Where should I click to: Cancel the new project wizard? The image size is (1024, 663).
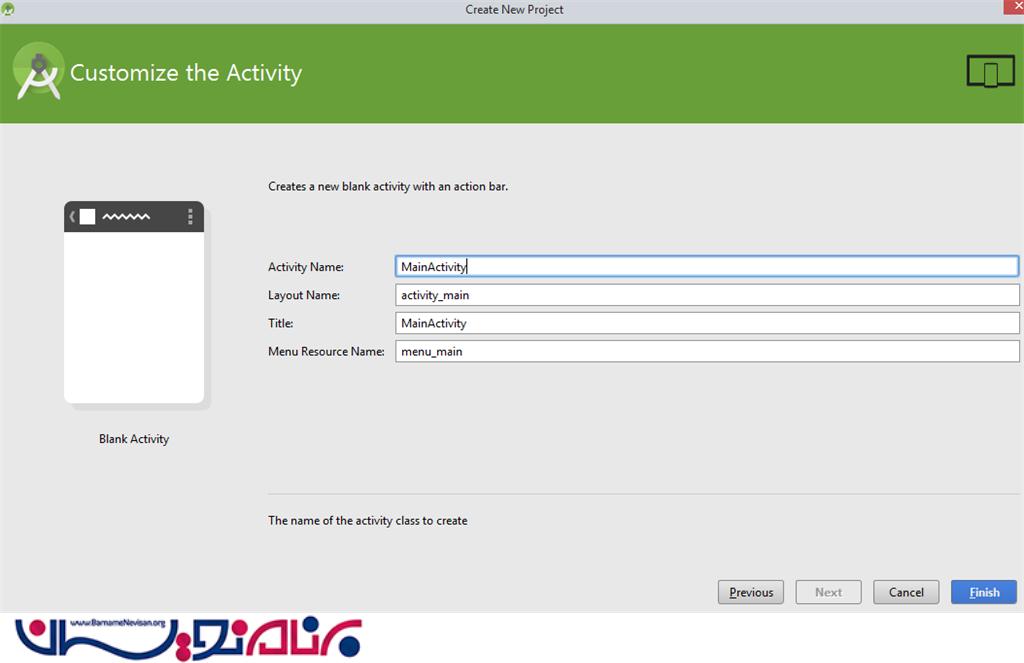[x=906, y=592]
